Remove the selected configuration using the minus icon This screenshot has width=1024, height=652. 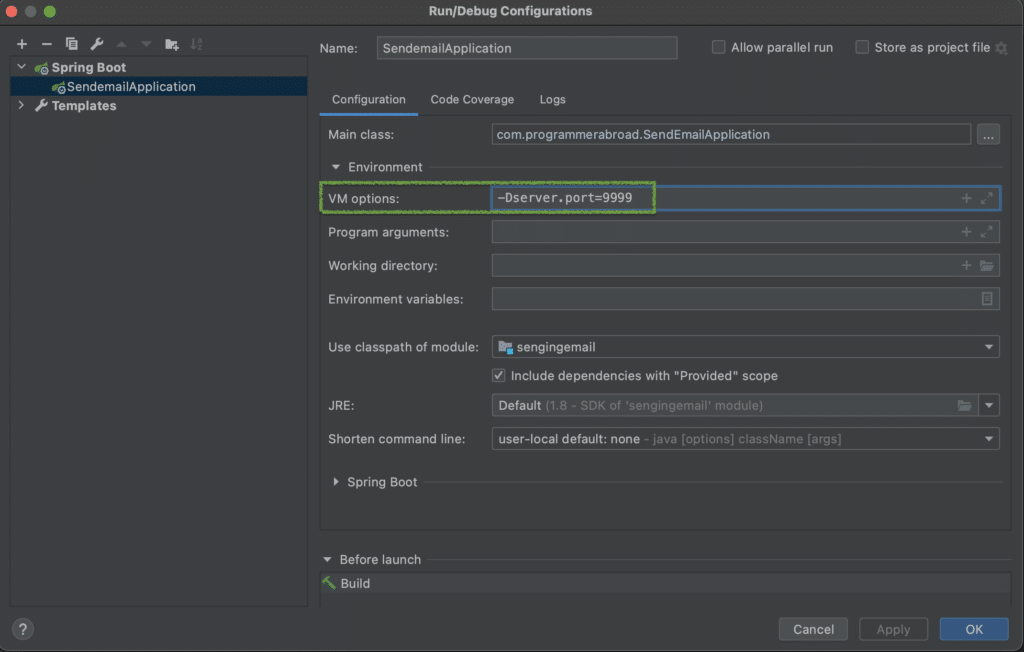click(46, 44)
